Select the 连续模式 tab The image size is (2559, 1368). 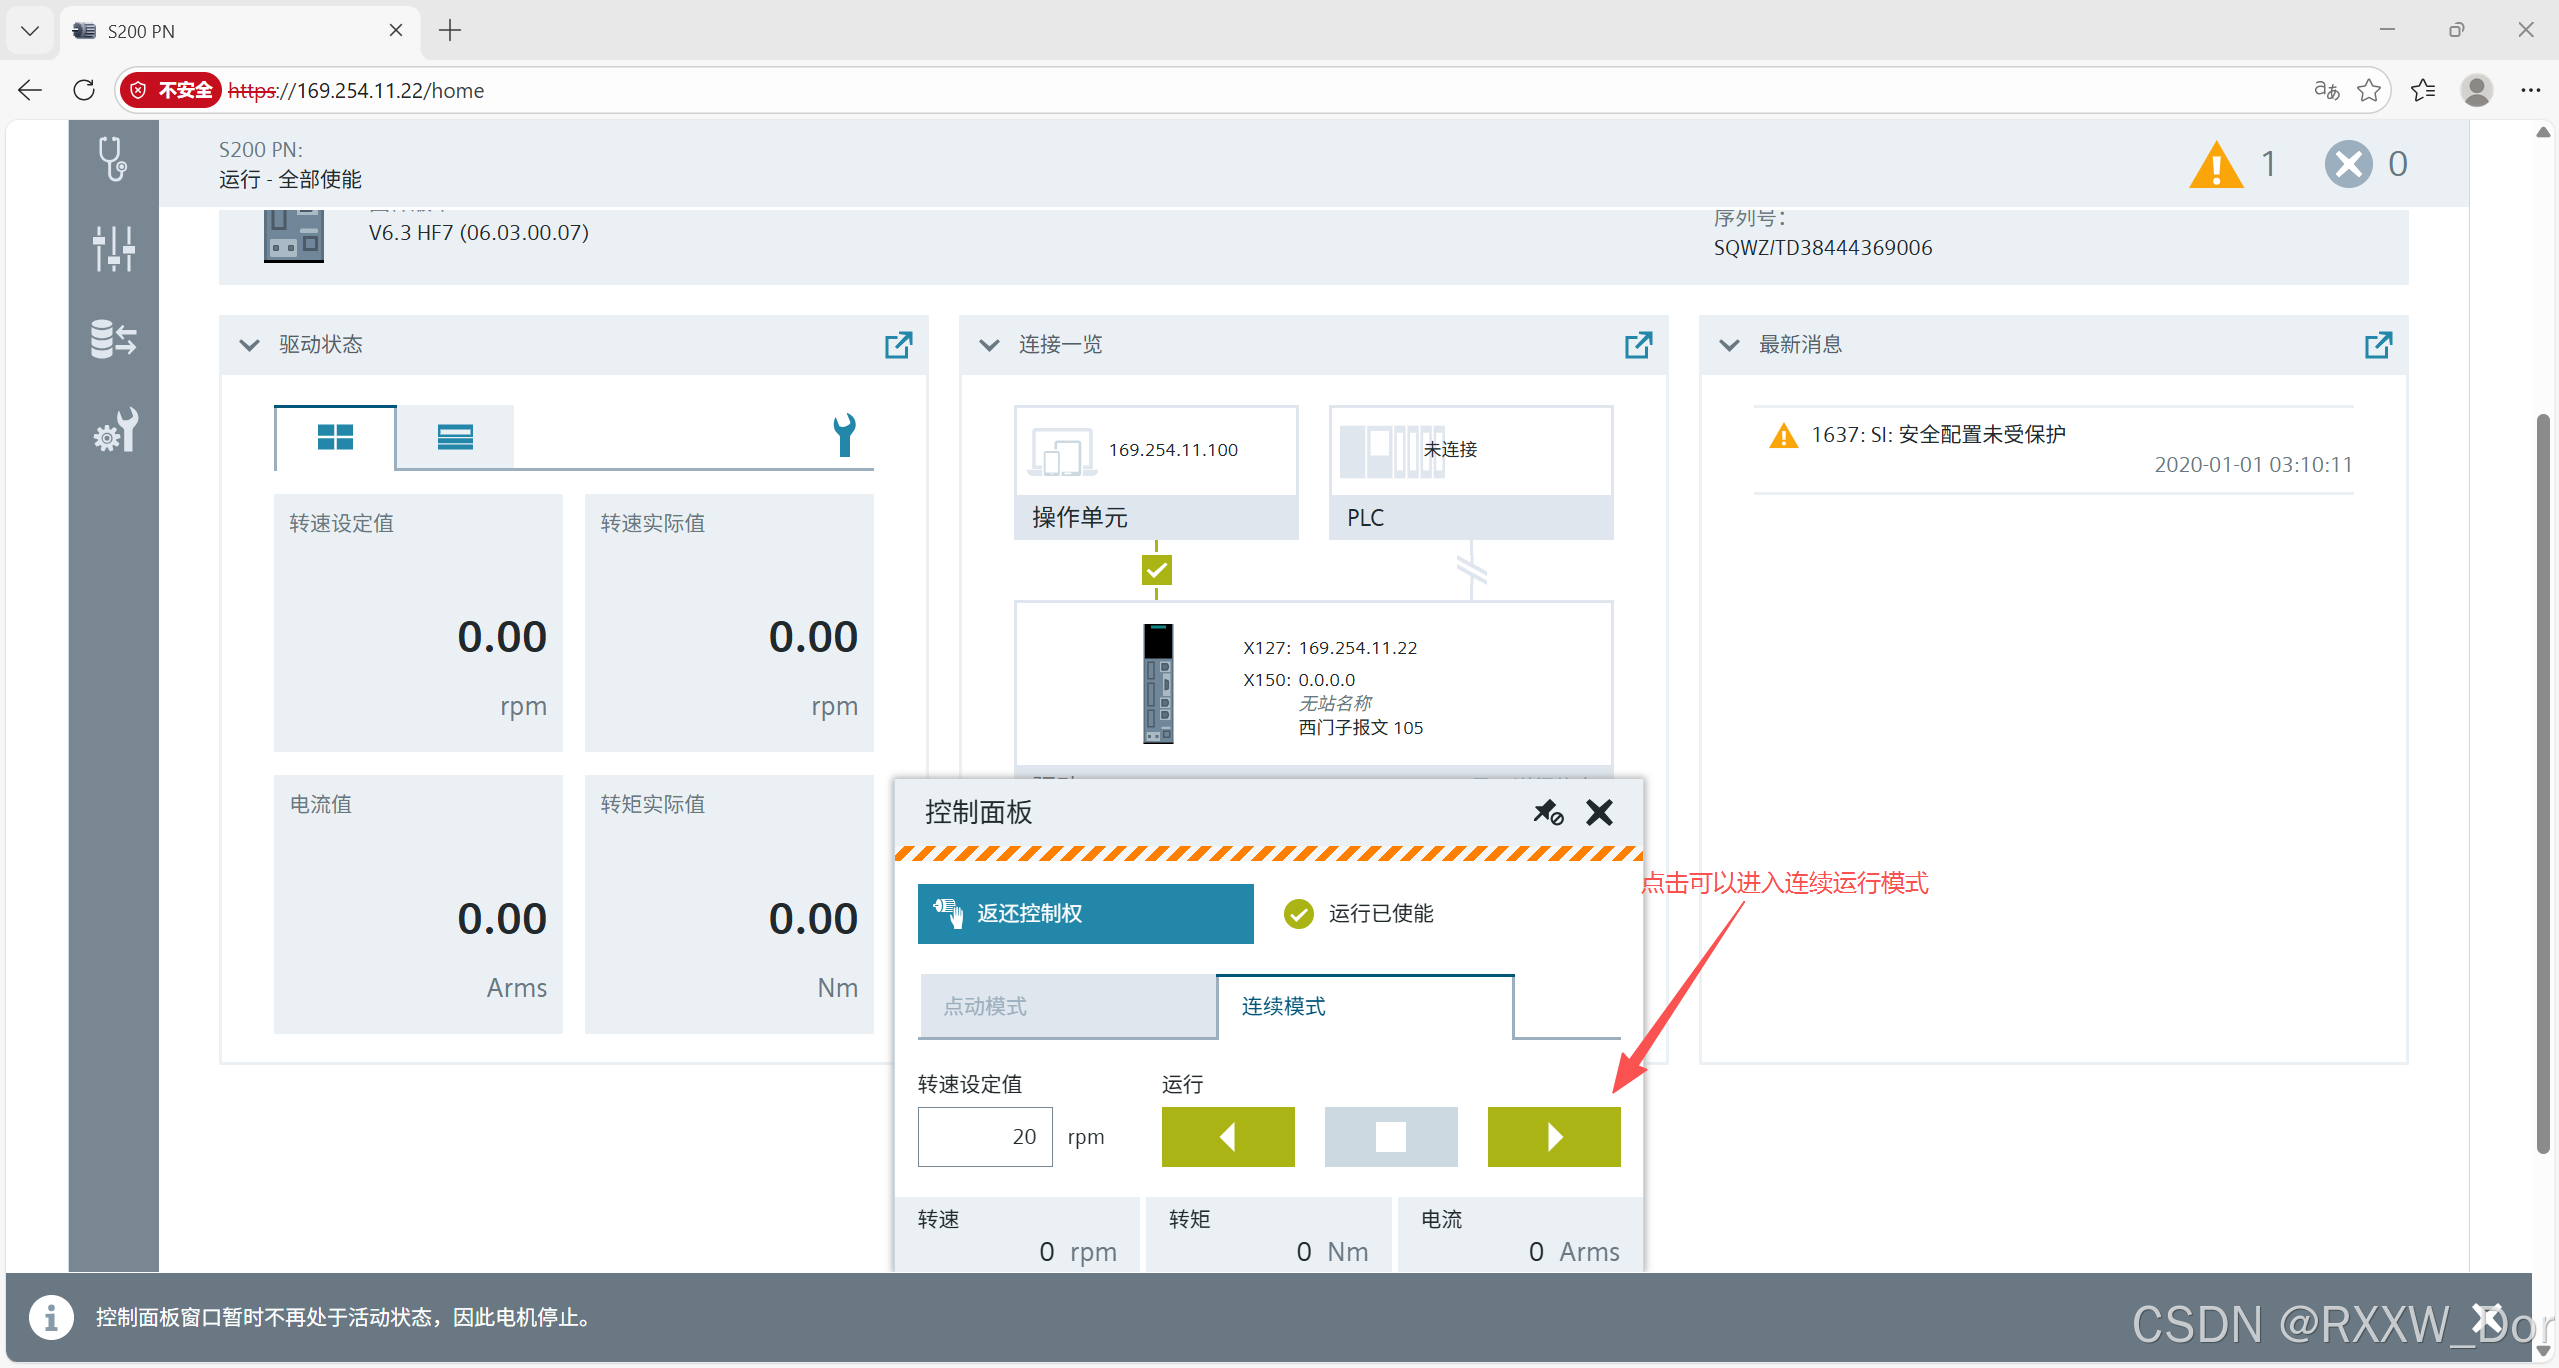pos(1365,1006)
